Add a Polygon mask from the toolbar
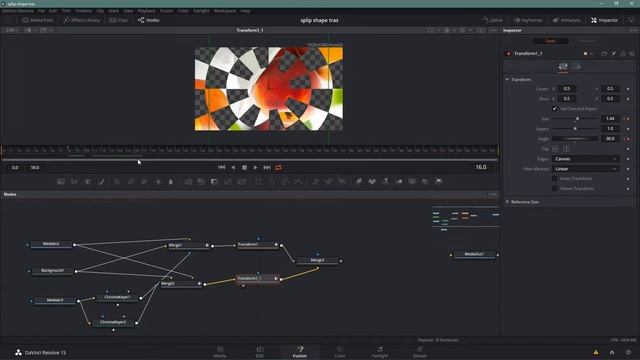The width and height of the screenshot is (640, 360). (x=286, y=181)
